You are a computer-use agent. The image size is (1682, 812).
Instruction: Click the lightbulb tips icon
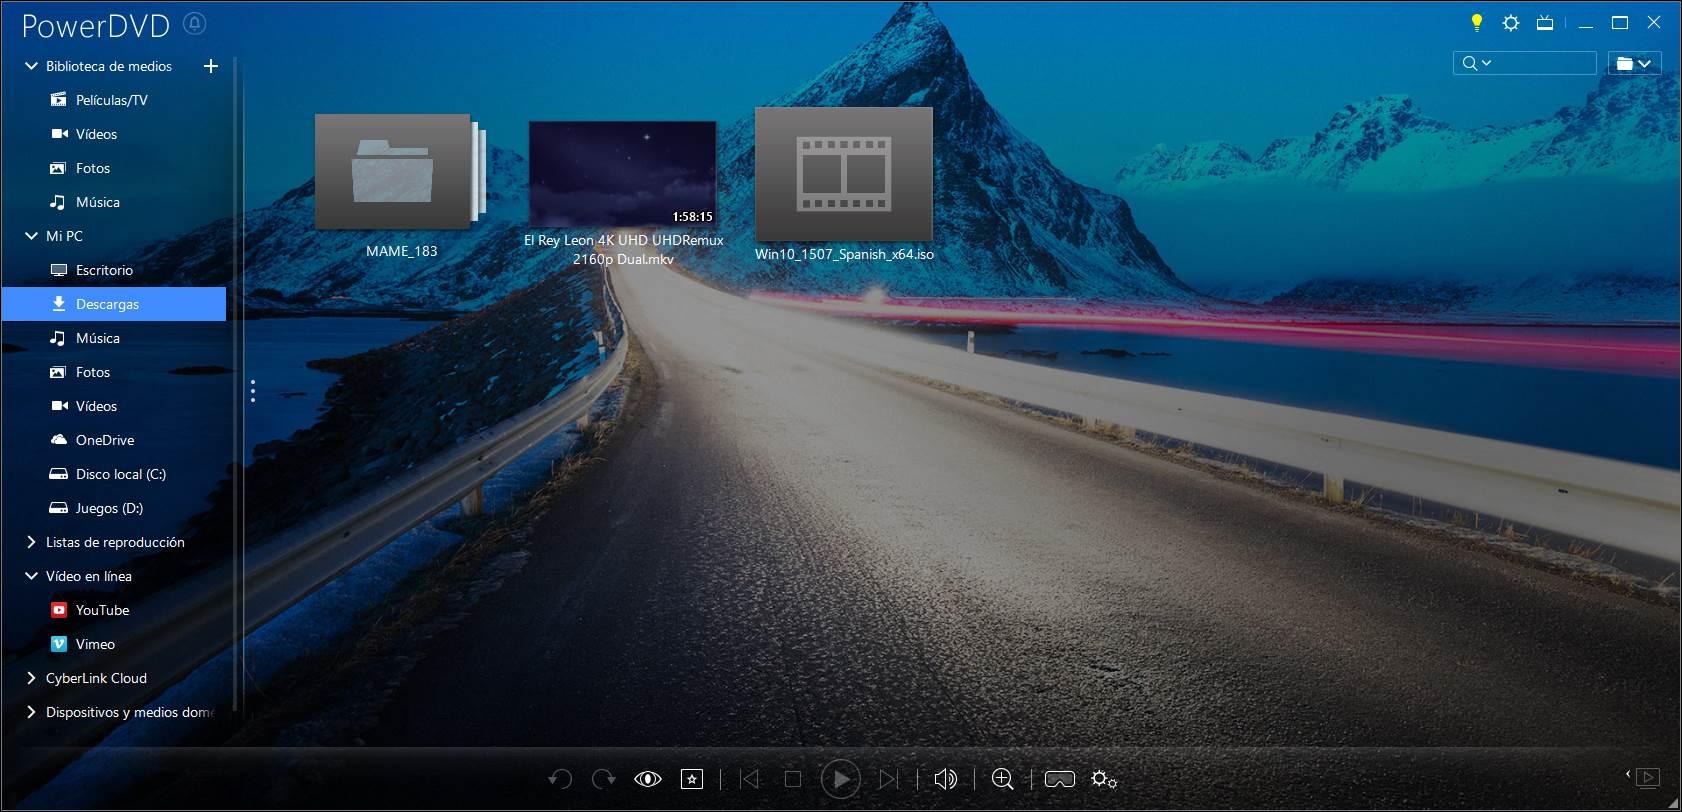1476,23
